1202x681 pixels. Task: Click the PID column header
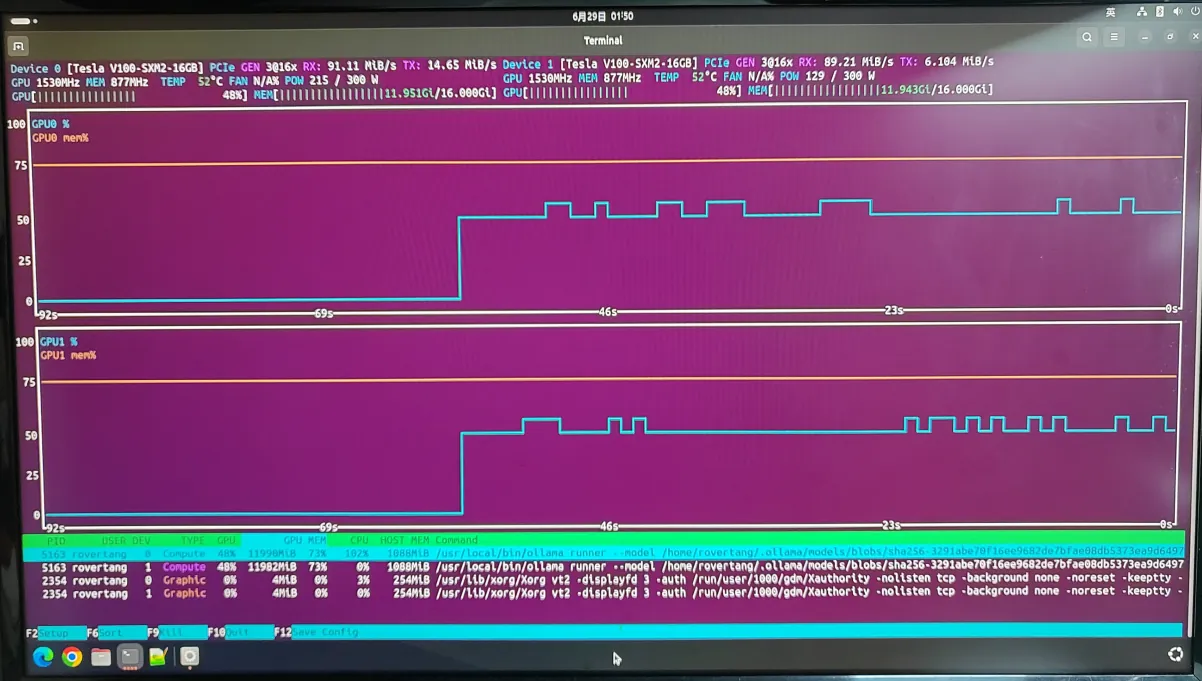pyautogui.click(x=56, y=541)
